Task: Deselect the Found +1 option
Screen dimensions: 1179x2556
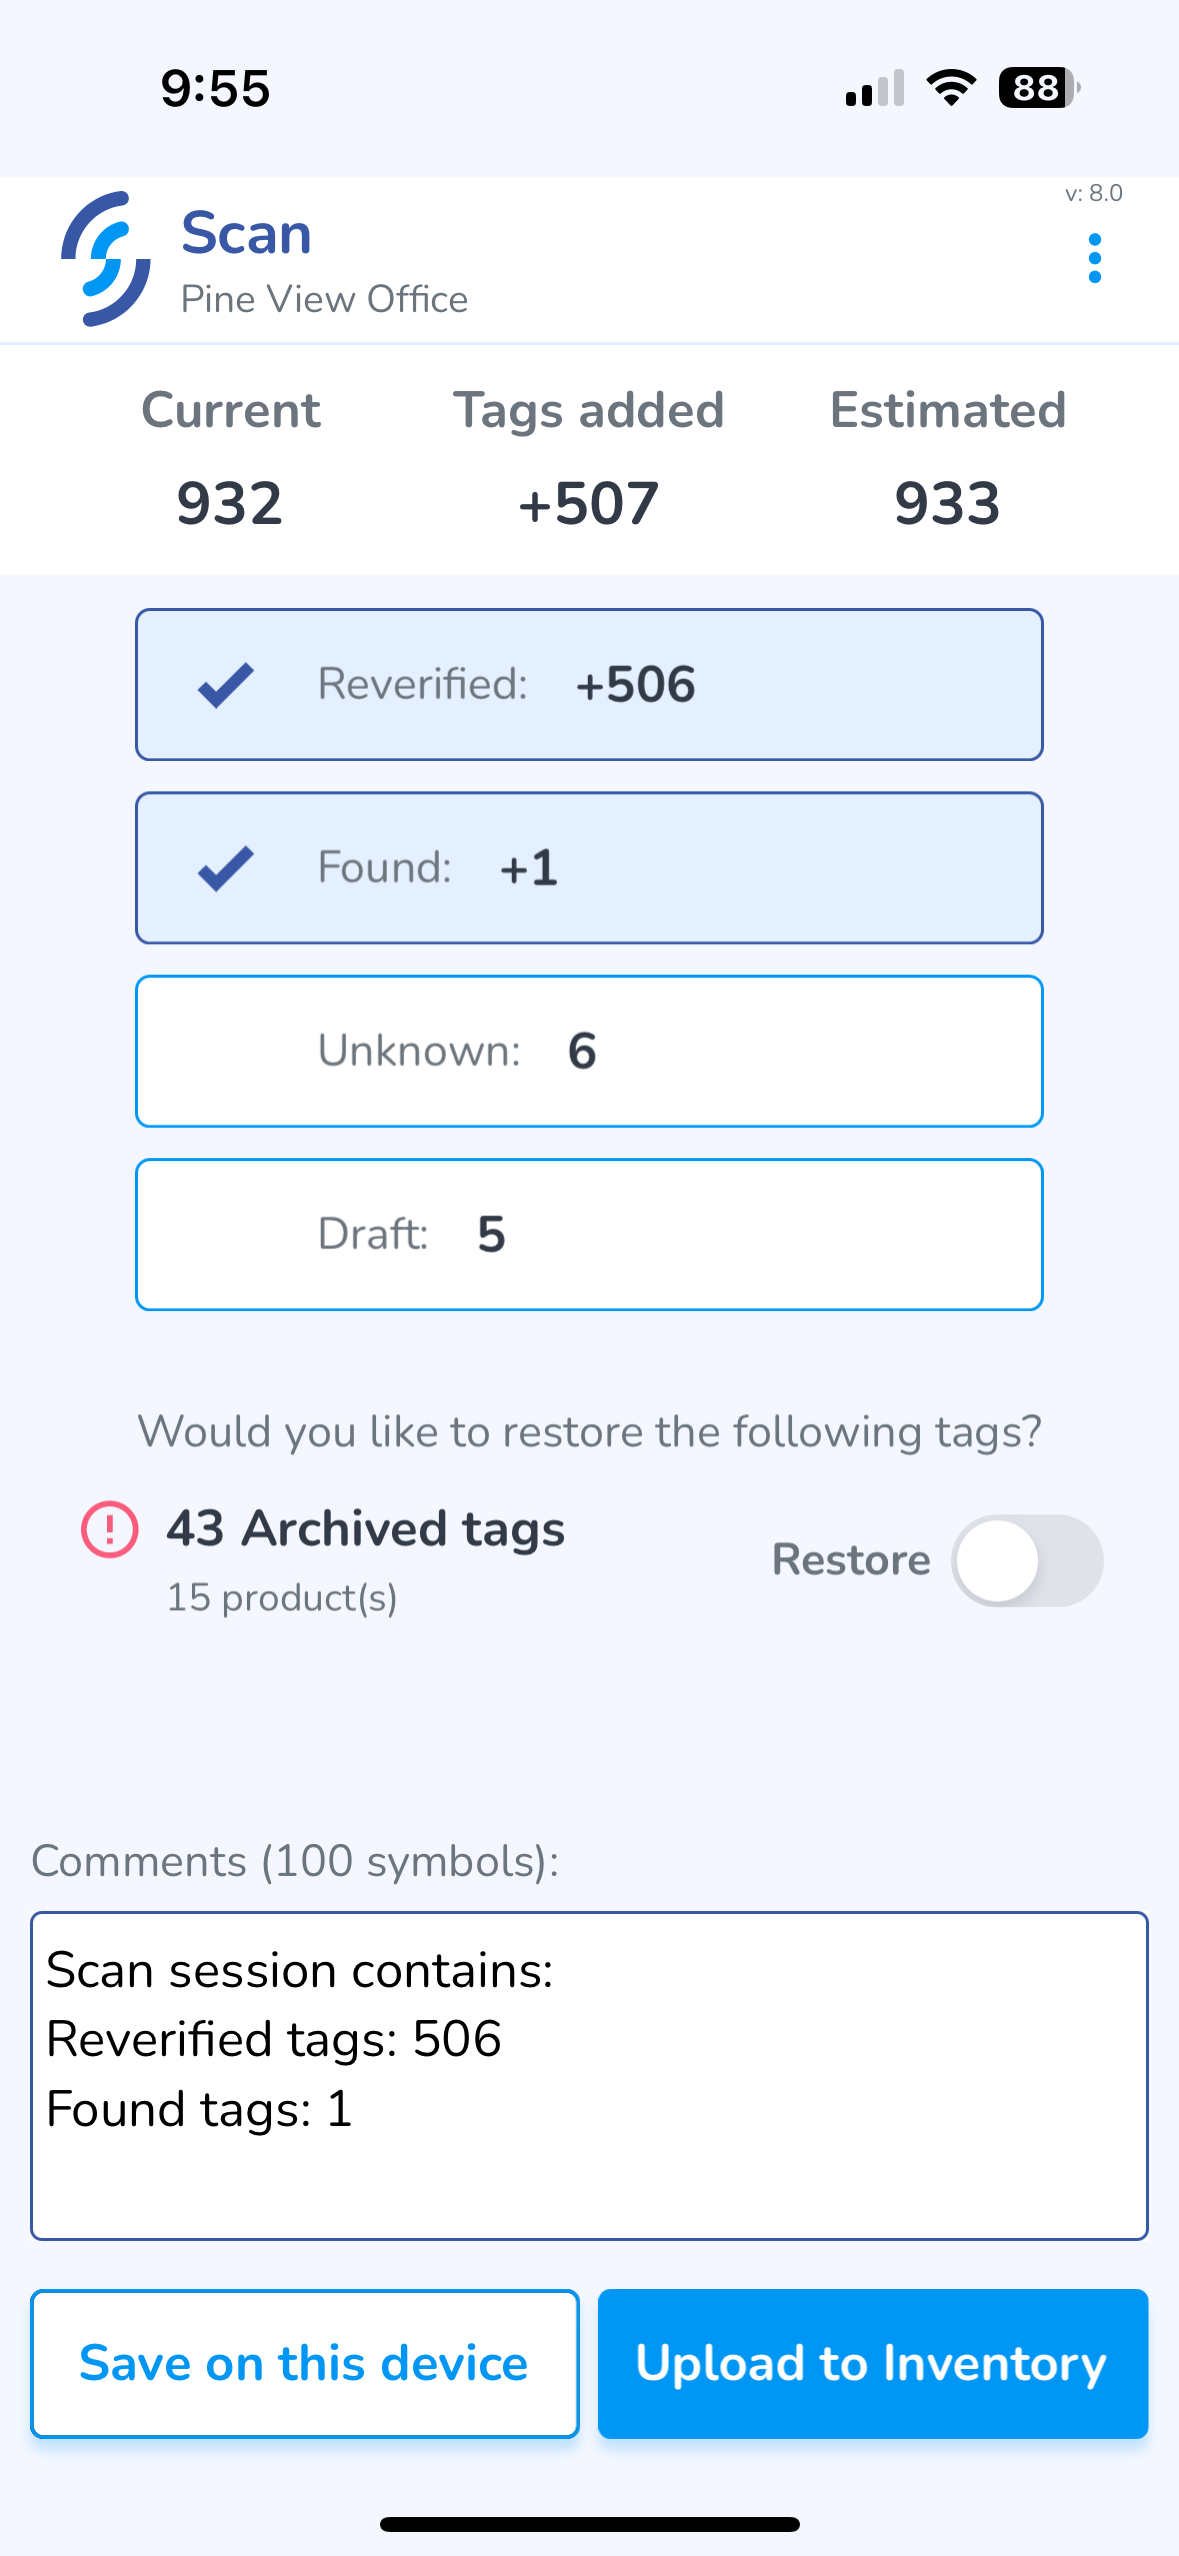Action: tap(589, 868)
